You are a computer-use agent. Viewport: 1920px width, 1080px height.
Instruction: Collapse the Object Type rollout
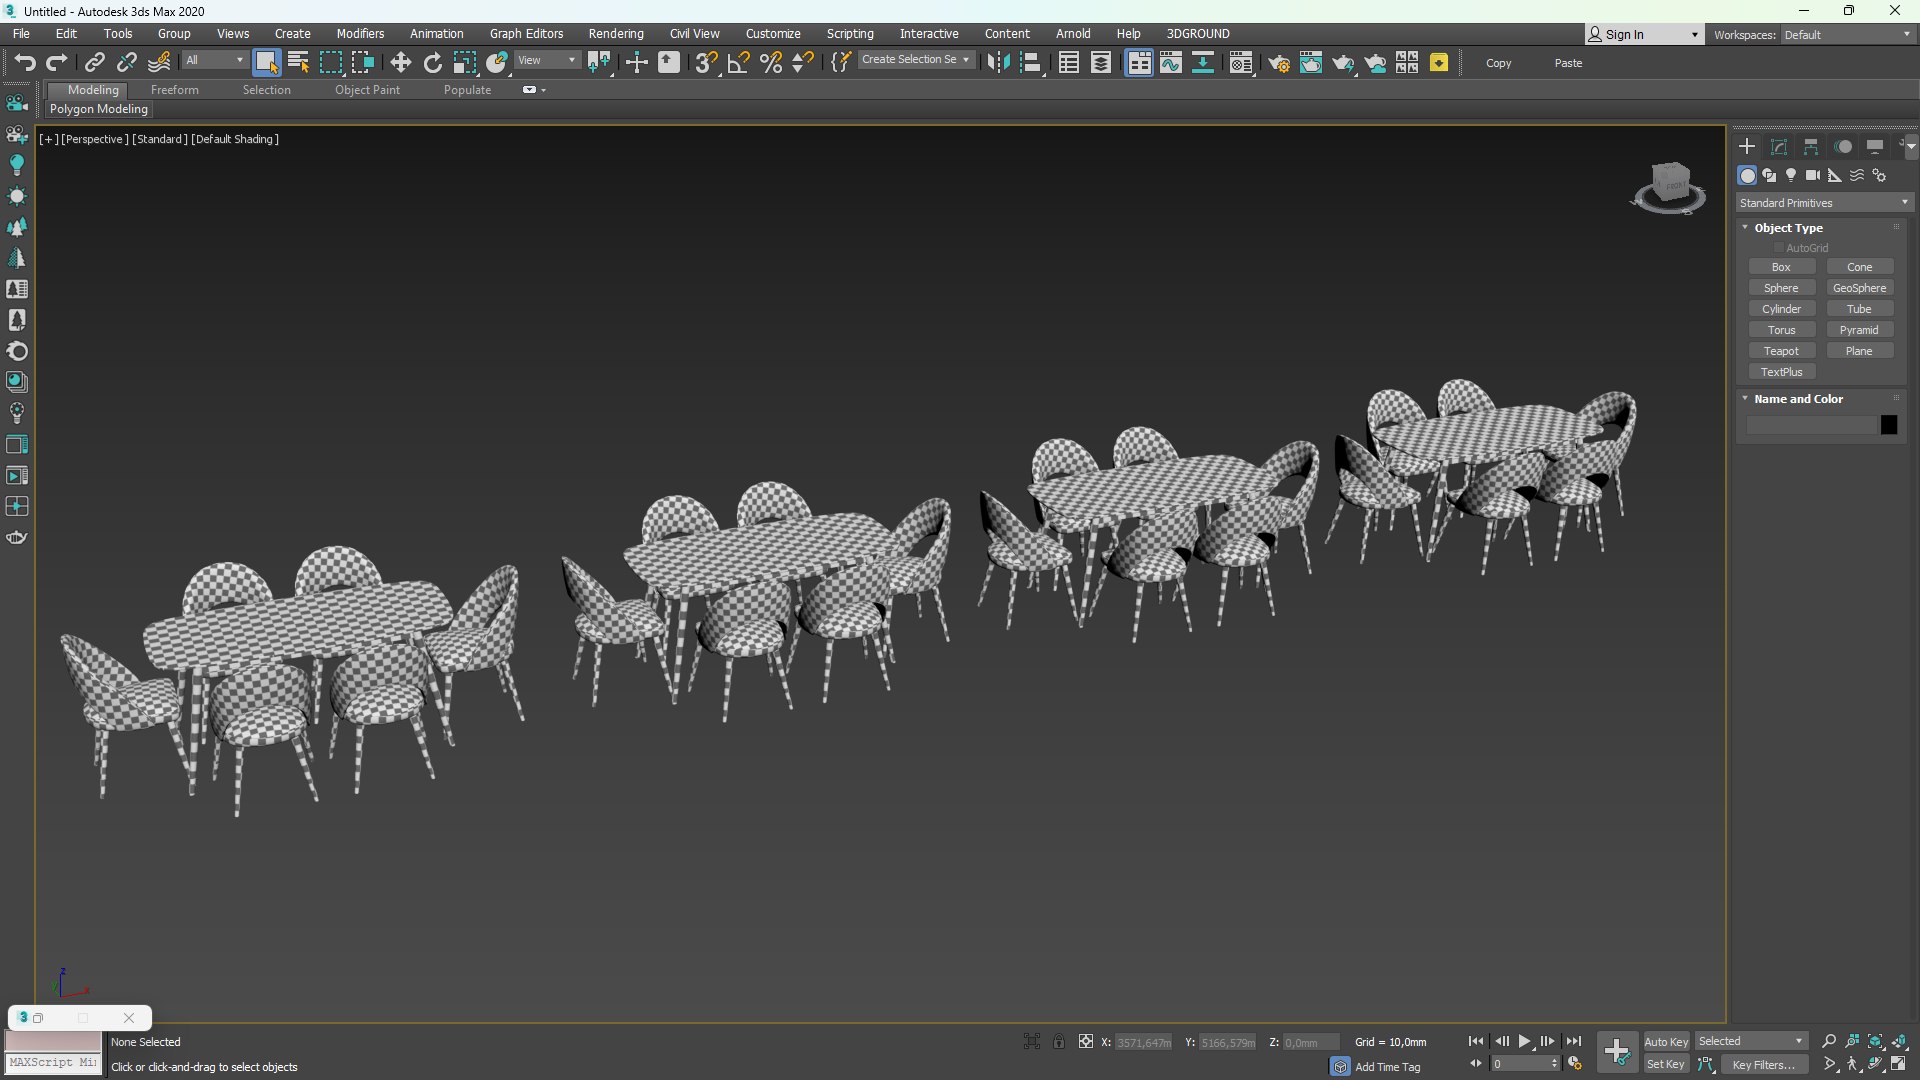(1788, 227)
